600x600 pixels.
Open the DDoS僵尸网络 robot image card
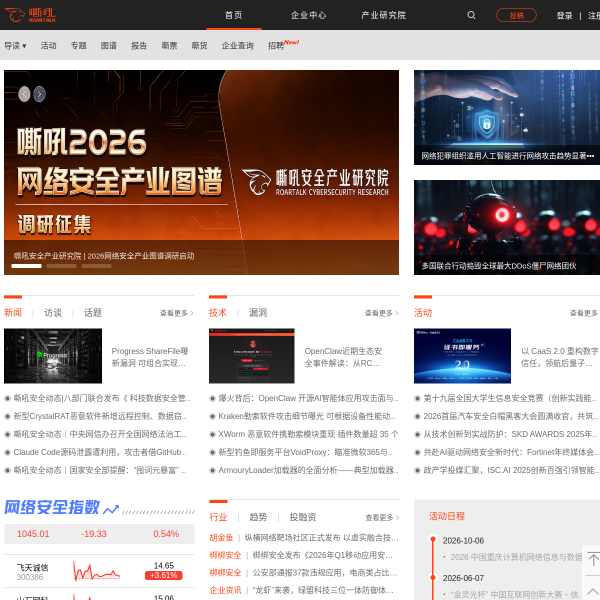click(507, 227)
